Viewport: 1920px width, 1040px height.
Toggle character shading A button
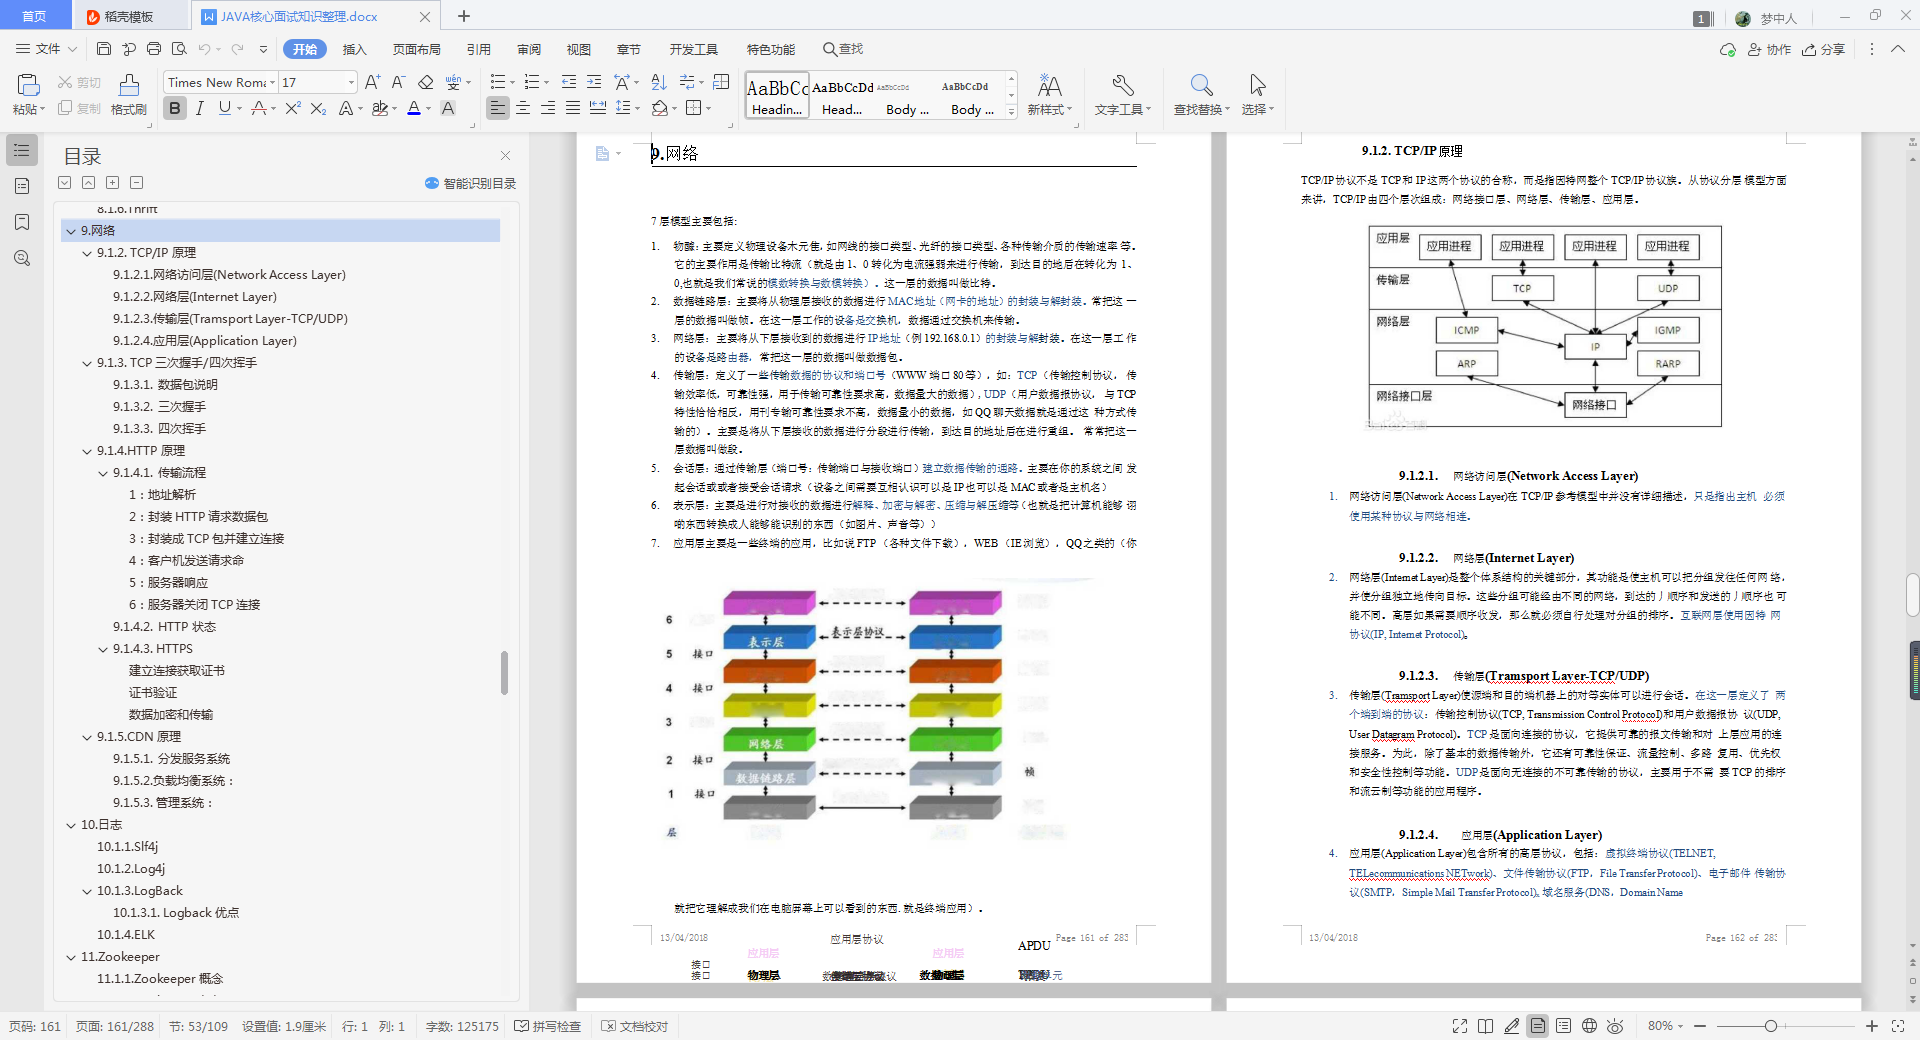[x=448, y=108]
